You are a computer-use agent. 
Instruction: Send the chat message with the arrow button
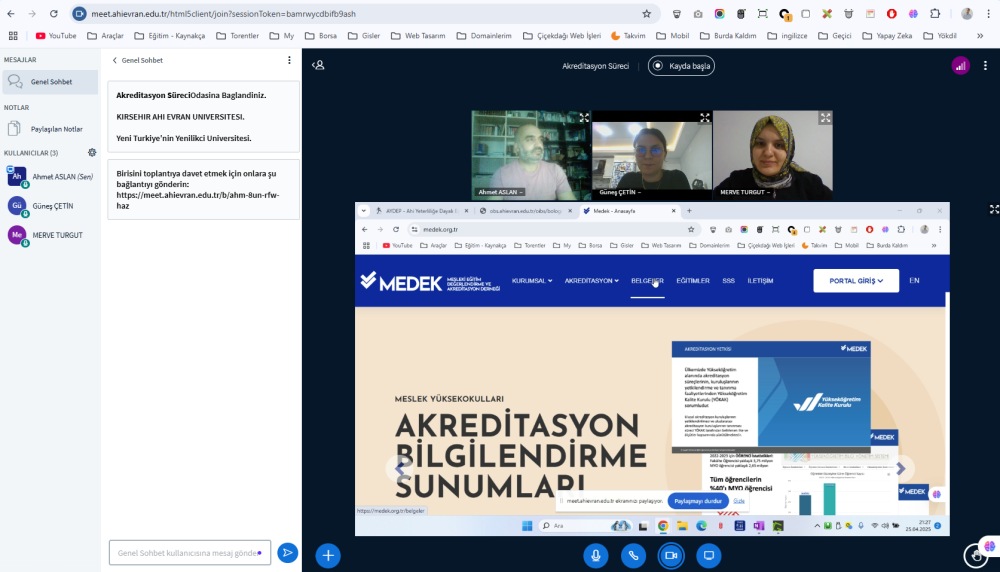[x=288, y=552]
